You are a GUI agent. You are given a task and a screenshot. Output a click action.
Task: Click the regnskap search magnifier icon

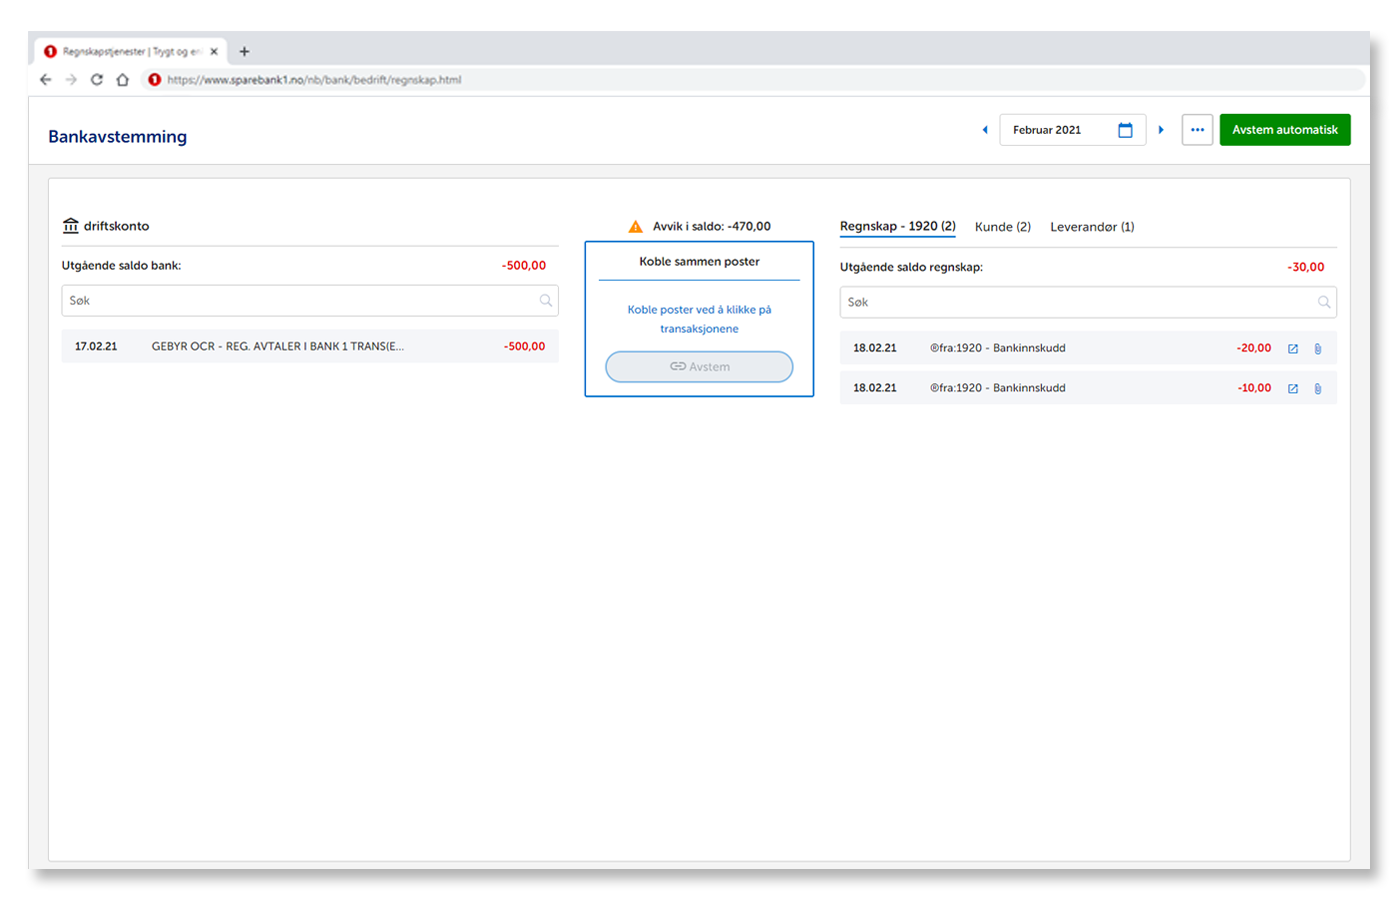tap(1324, 302)
